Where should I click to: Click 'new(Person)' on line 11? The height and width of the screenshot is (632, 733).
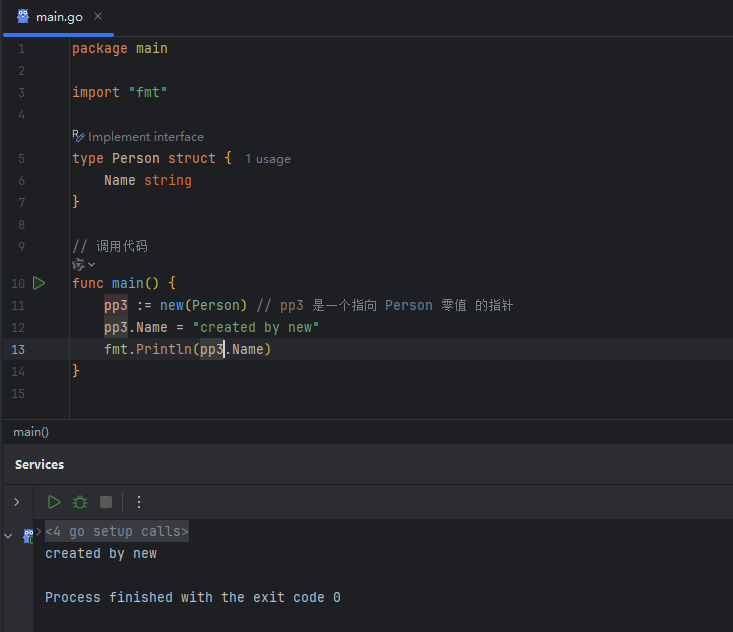point(203,305)
